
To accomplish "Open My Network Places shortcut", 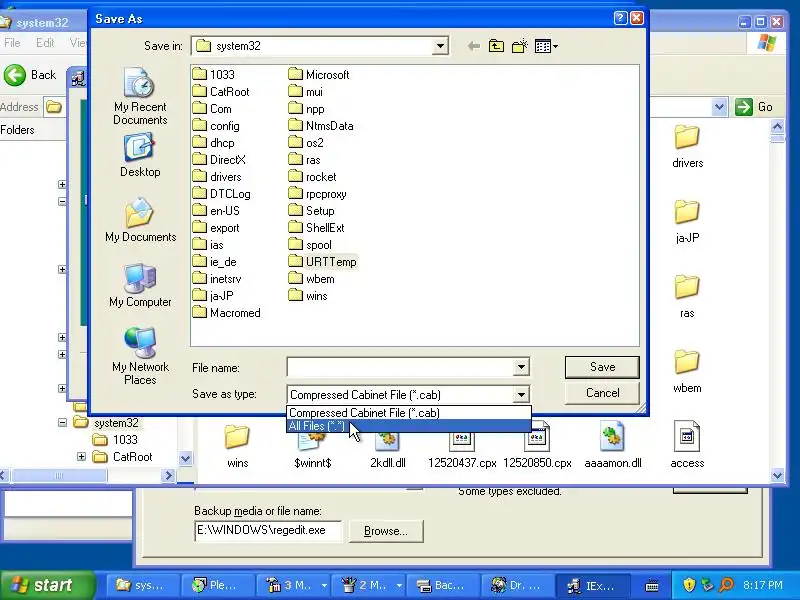I will pyautogui.click(x=140, y=356).
